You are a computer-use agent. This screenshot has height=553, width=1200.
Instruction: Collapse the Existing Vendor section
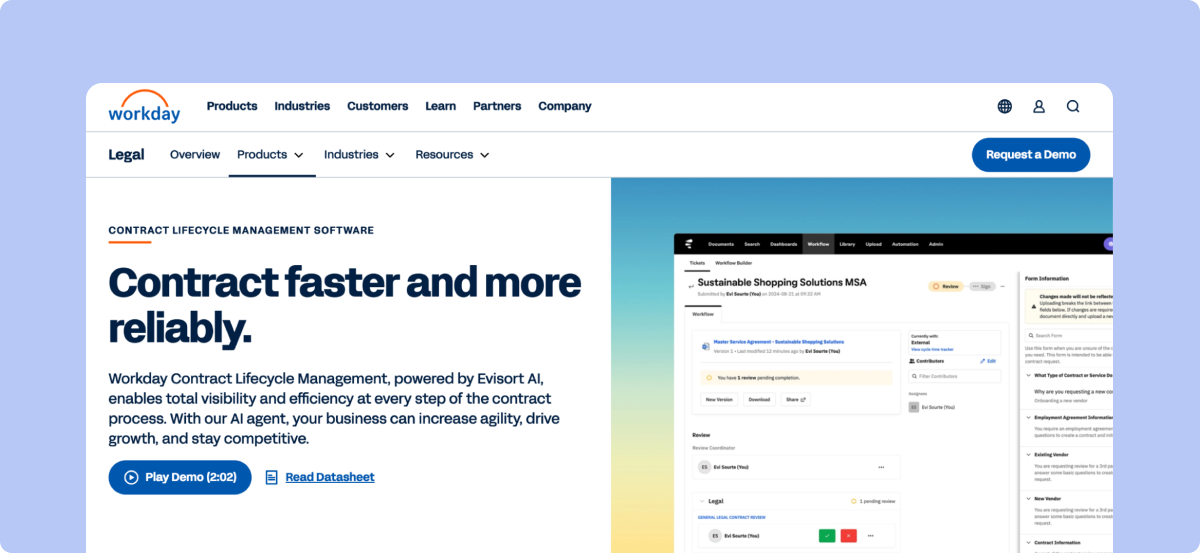click(x=1028, y=455)
